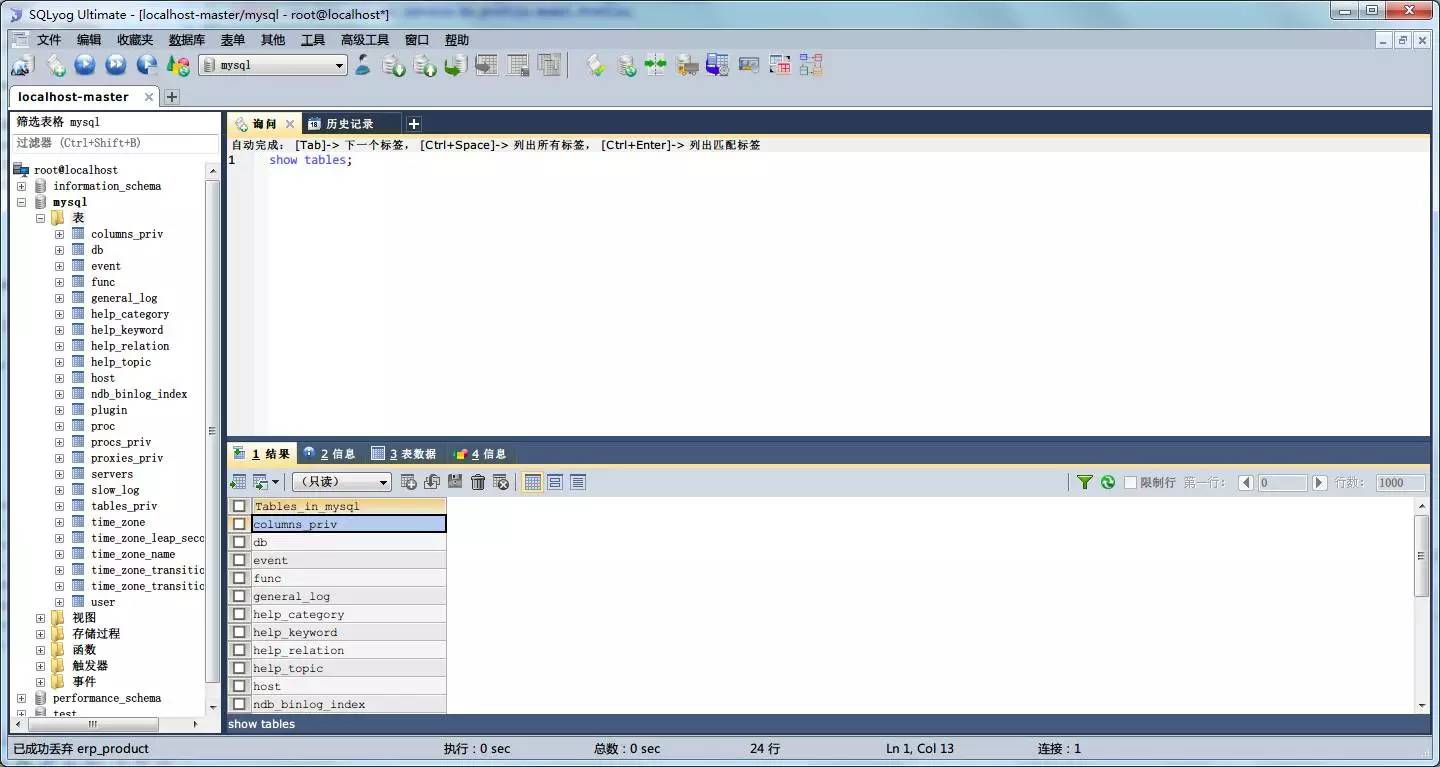1440x767 pixels.
Task: Open the (只读) read-only dropdown
Action: [x=341, y=482]
